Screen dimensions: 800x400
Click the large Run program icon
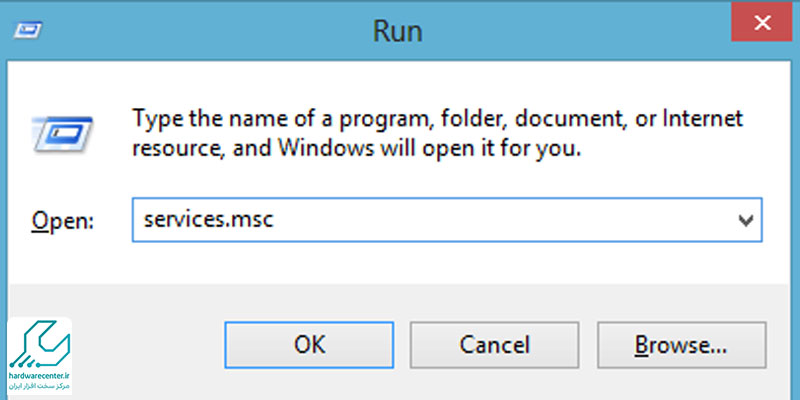[62, 134]
